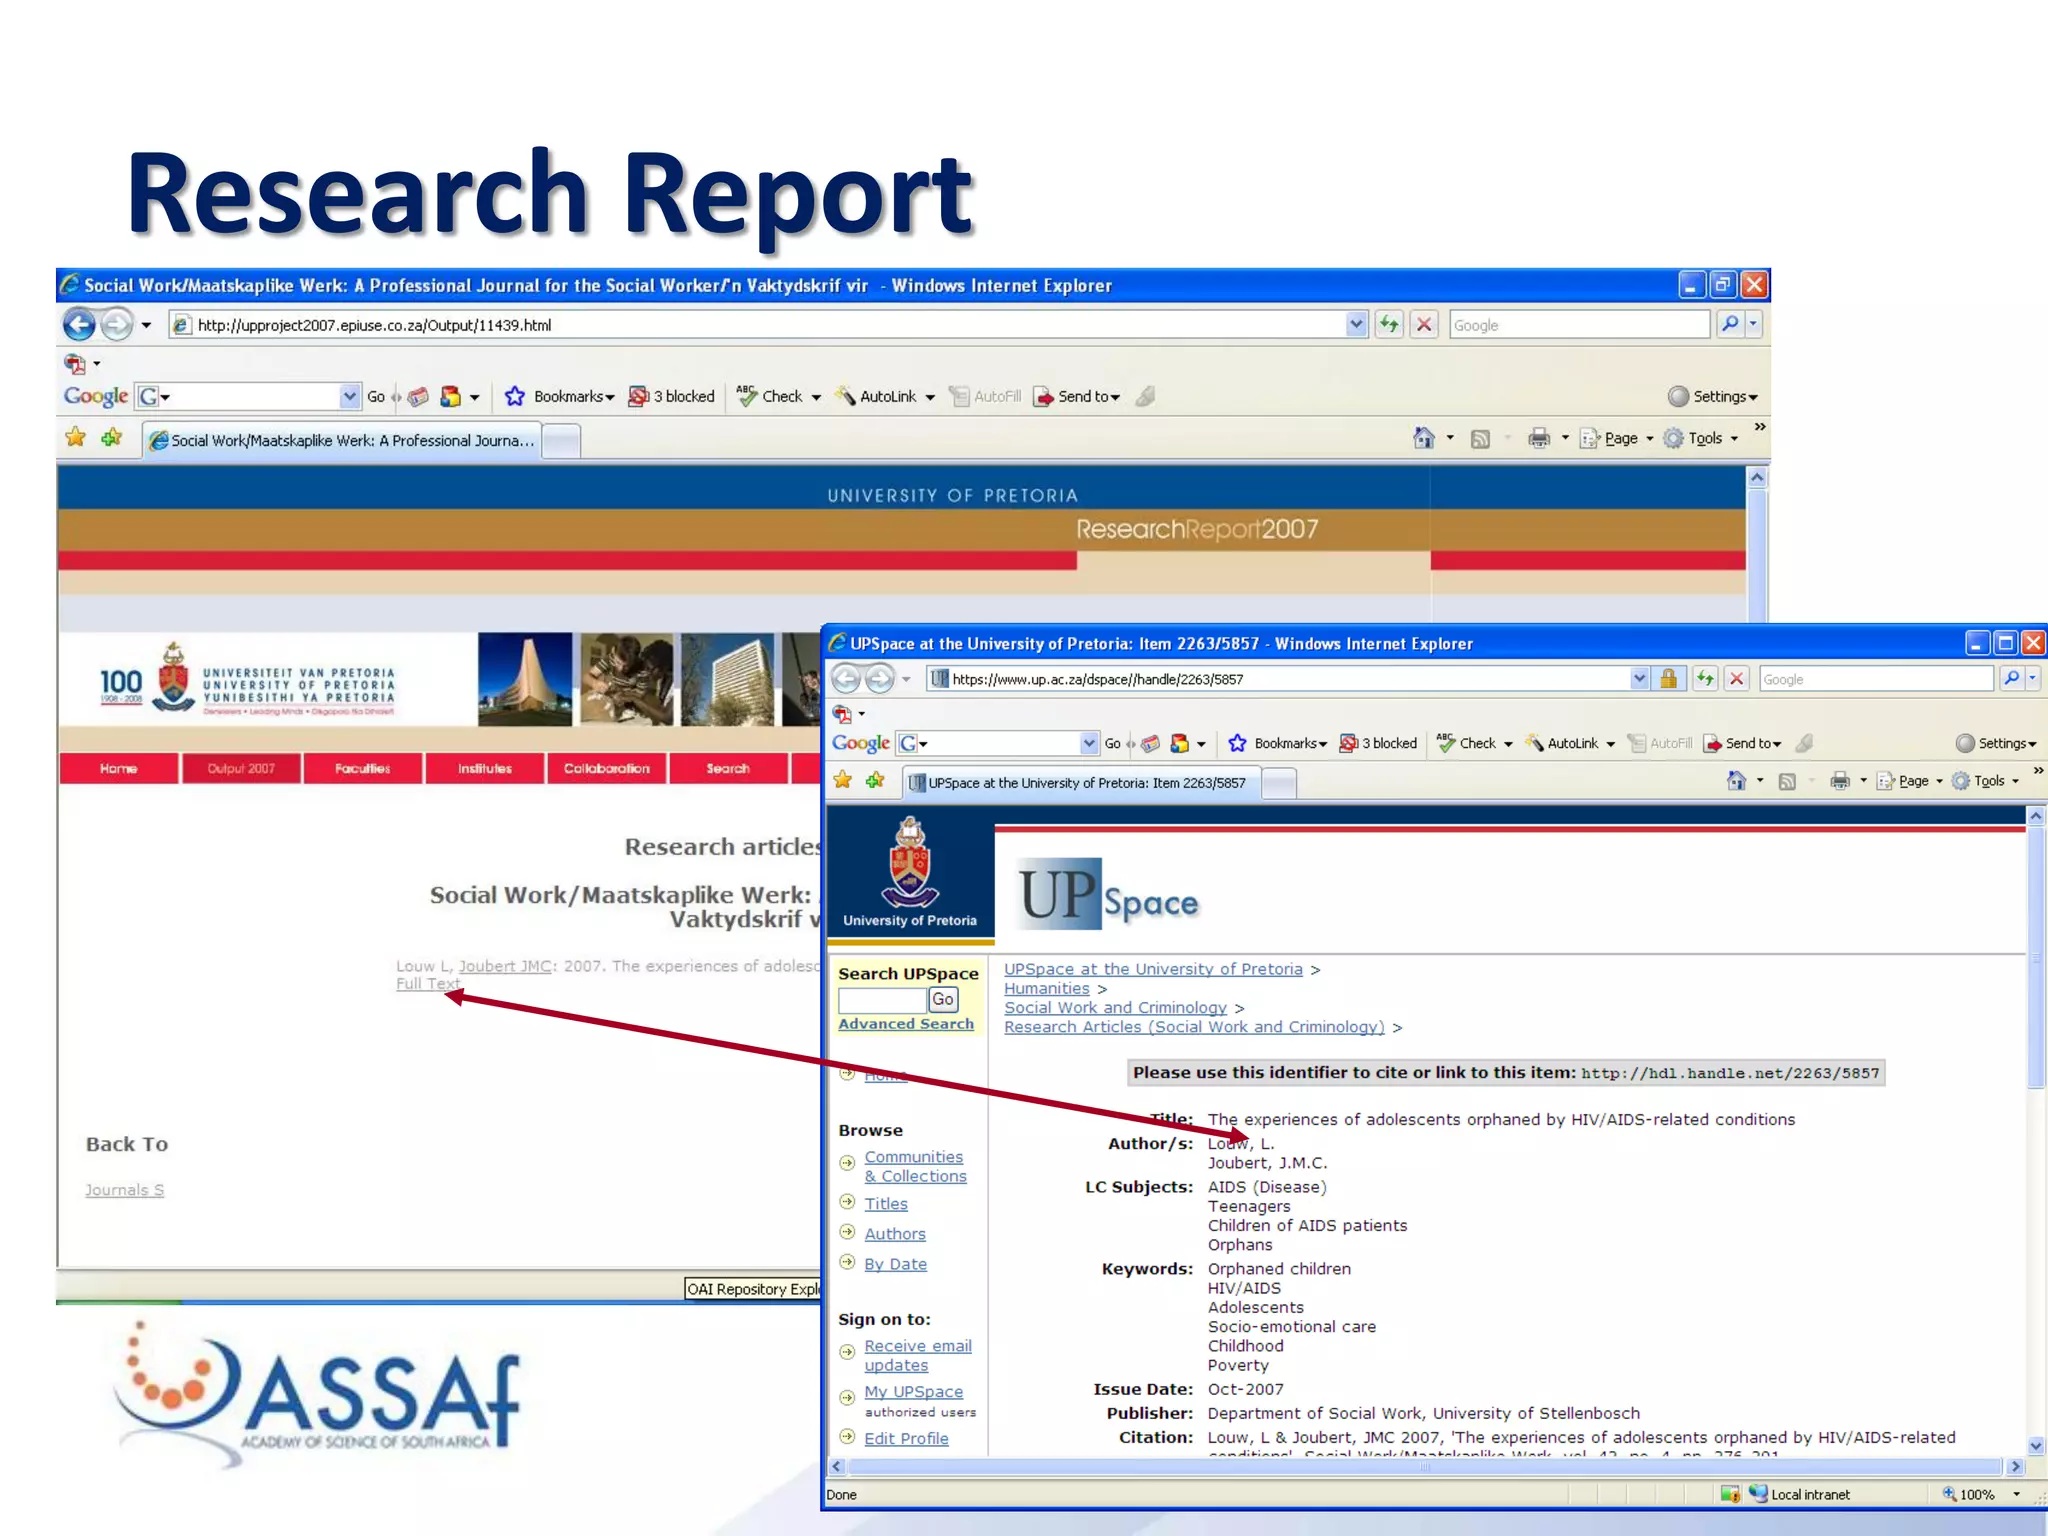The width and height of the screenshot is (2048, 1536).
Task: Open Favorites star in Social Work window
Action: pos(76,438)
